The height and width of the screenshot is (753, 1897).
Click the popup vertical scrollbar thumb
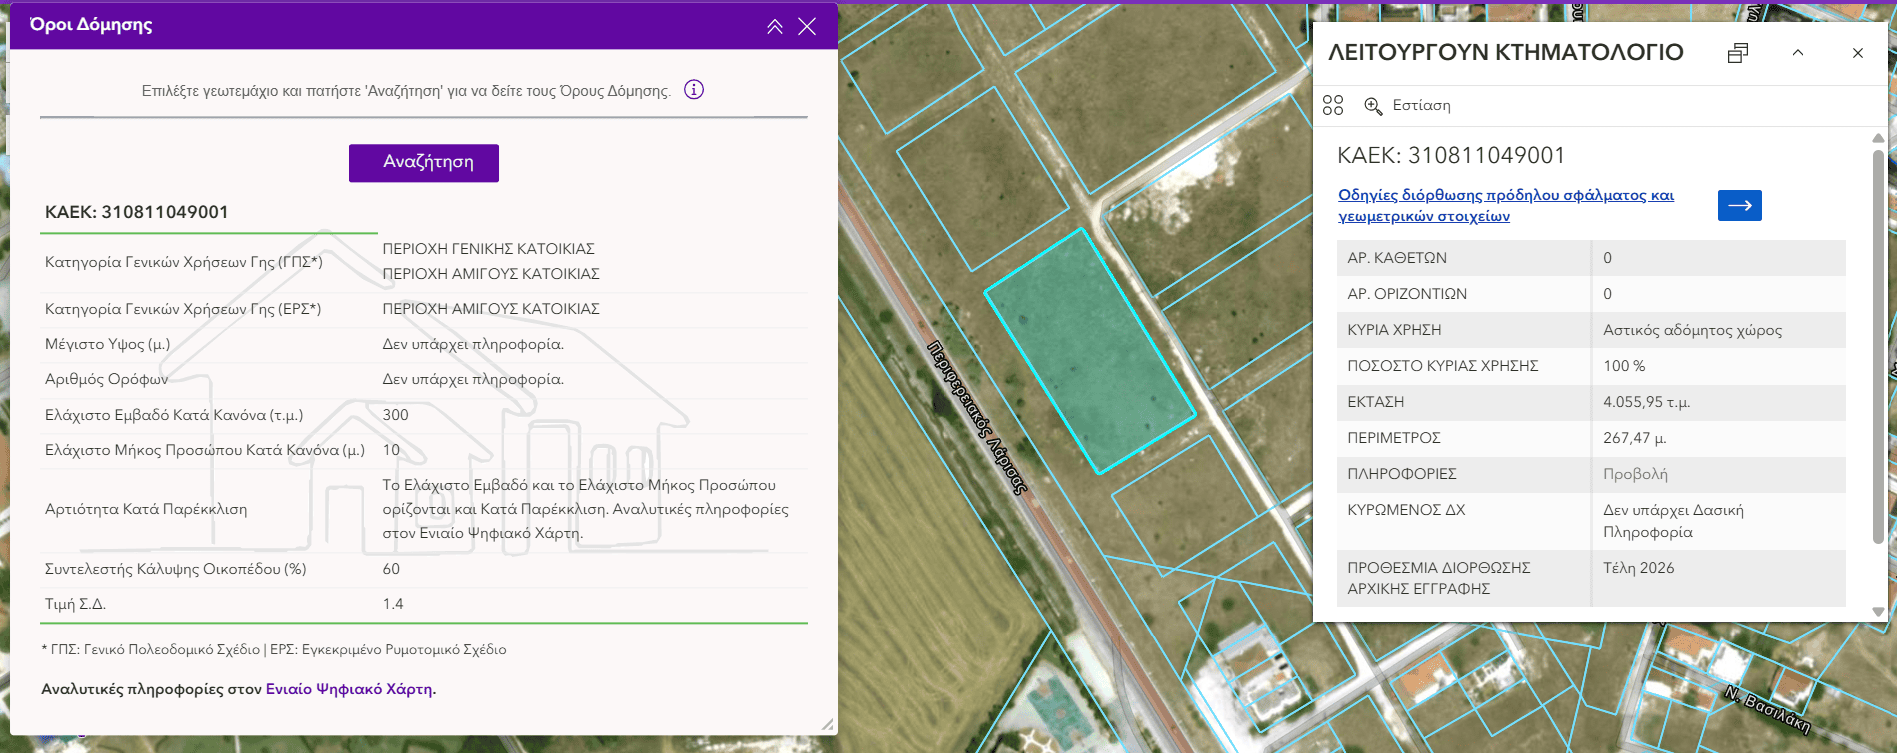tap(1878, 345)
